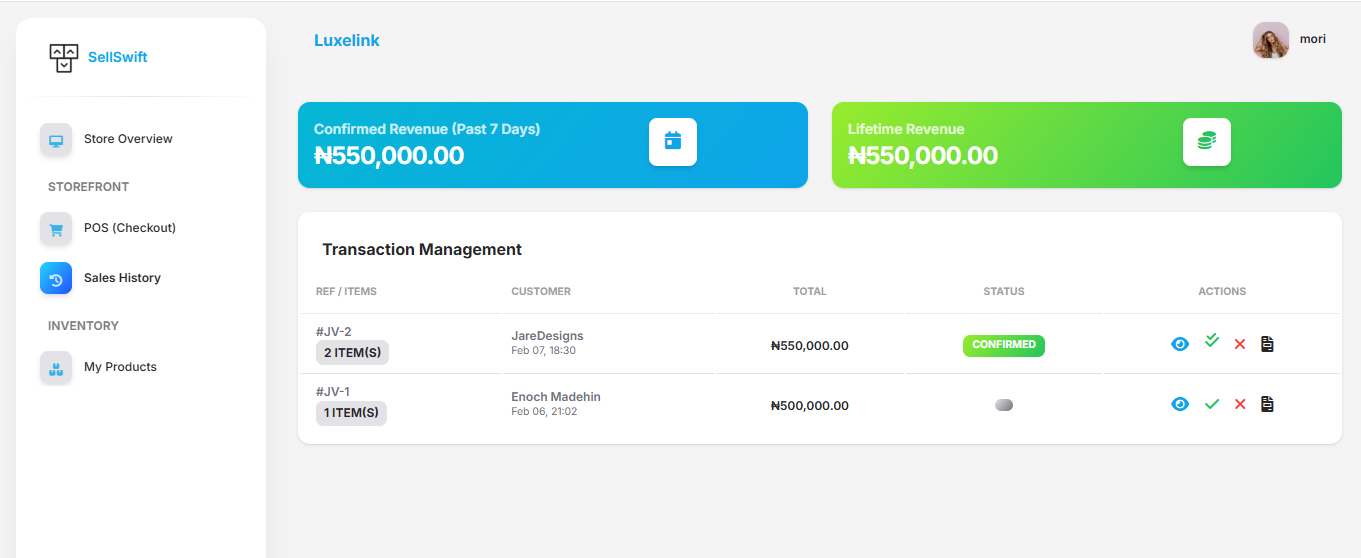1361x558 pixels.
Task: Click the 2 ITEM(S) badge
Action: point(352,352)
